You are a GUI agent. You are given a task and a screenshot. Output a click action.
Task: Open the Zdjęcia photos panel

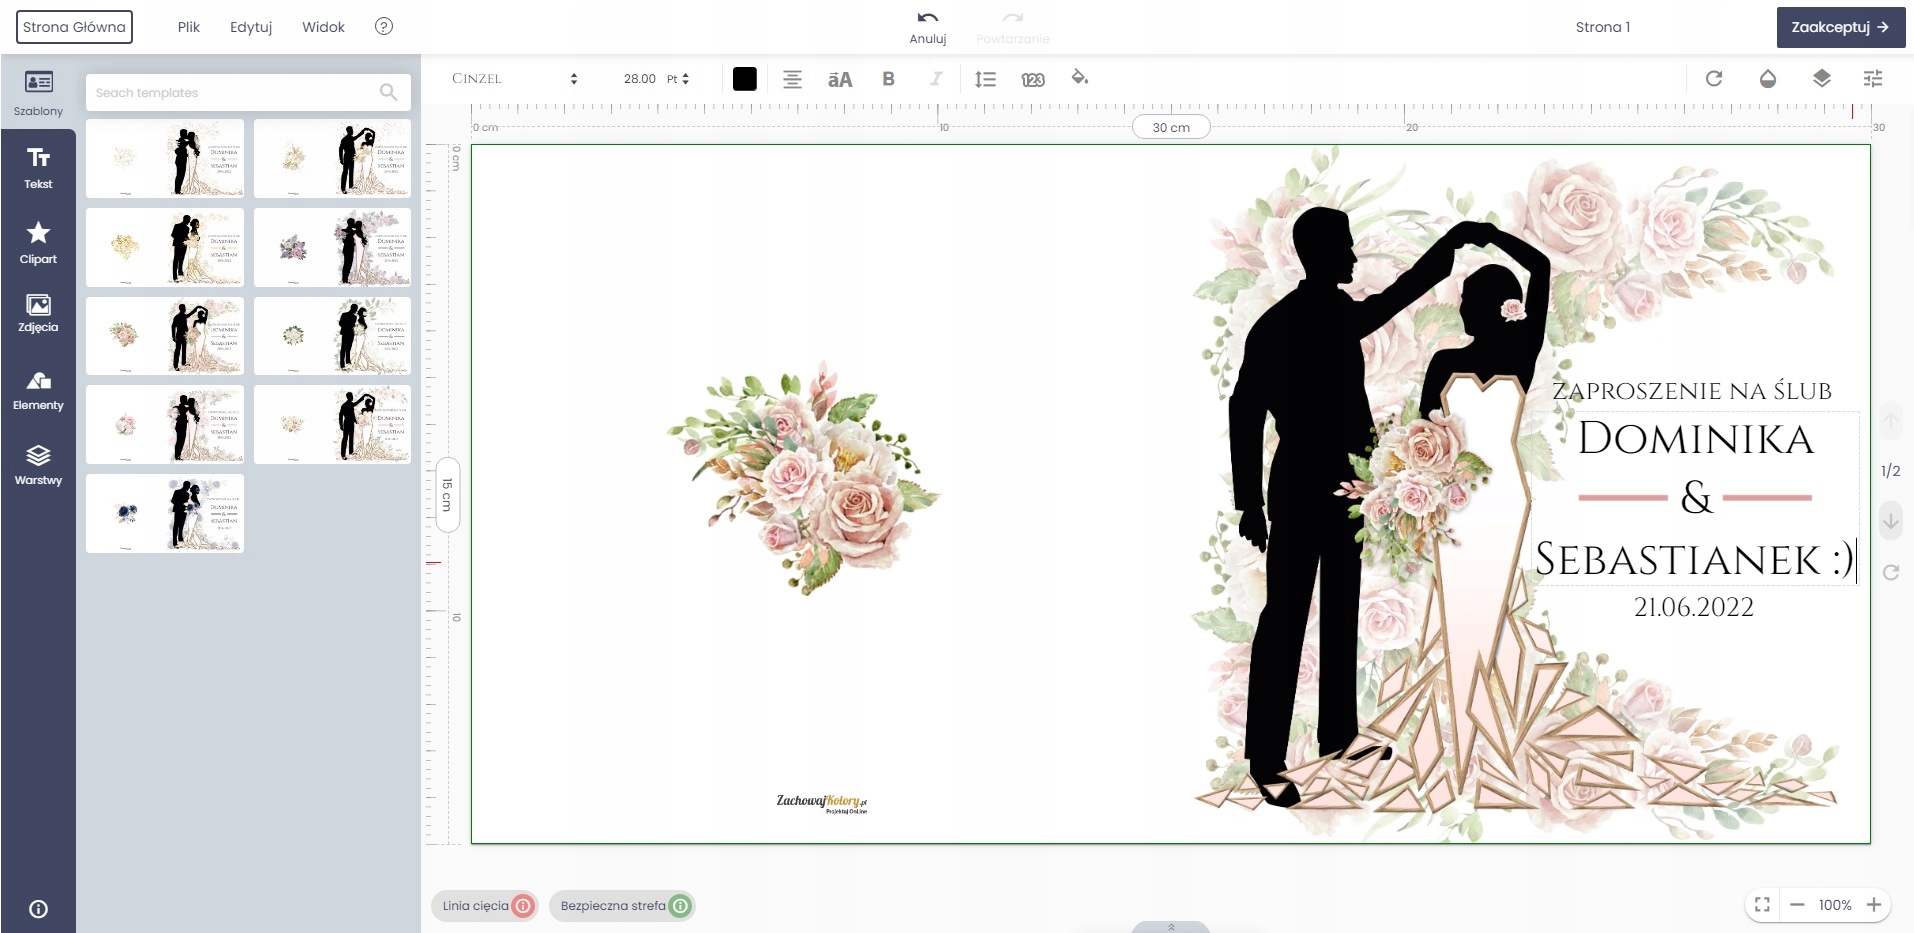[38, 313]
